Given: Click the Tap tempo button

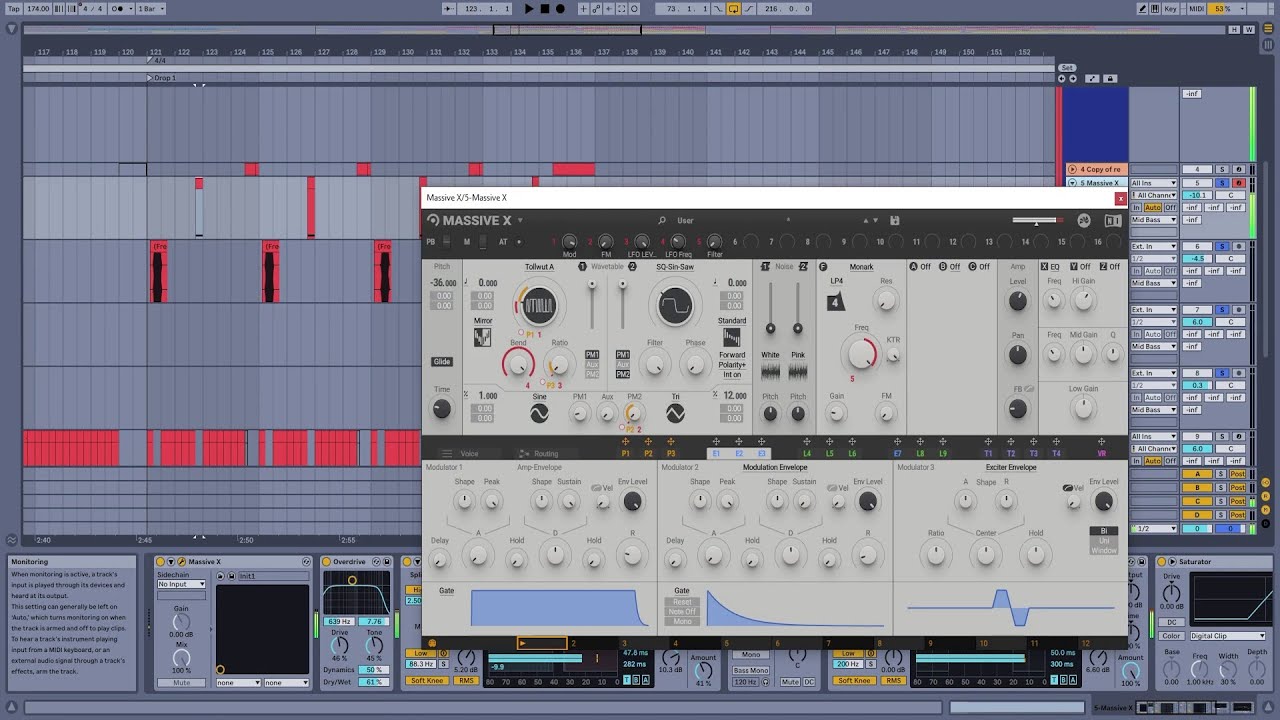Looking at the screenshot, I should point(12,9).
